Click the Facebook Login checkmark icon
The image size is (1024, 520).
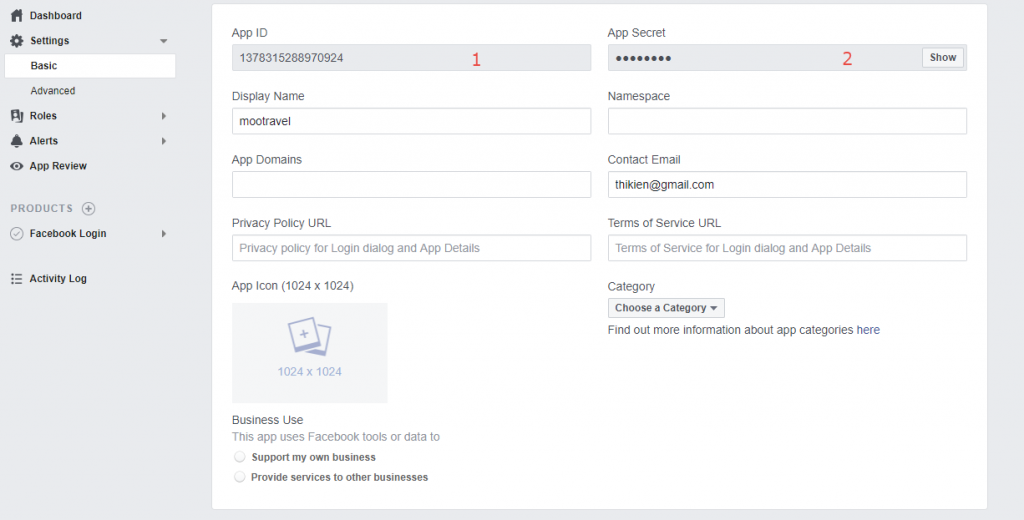pos(16,234)
